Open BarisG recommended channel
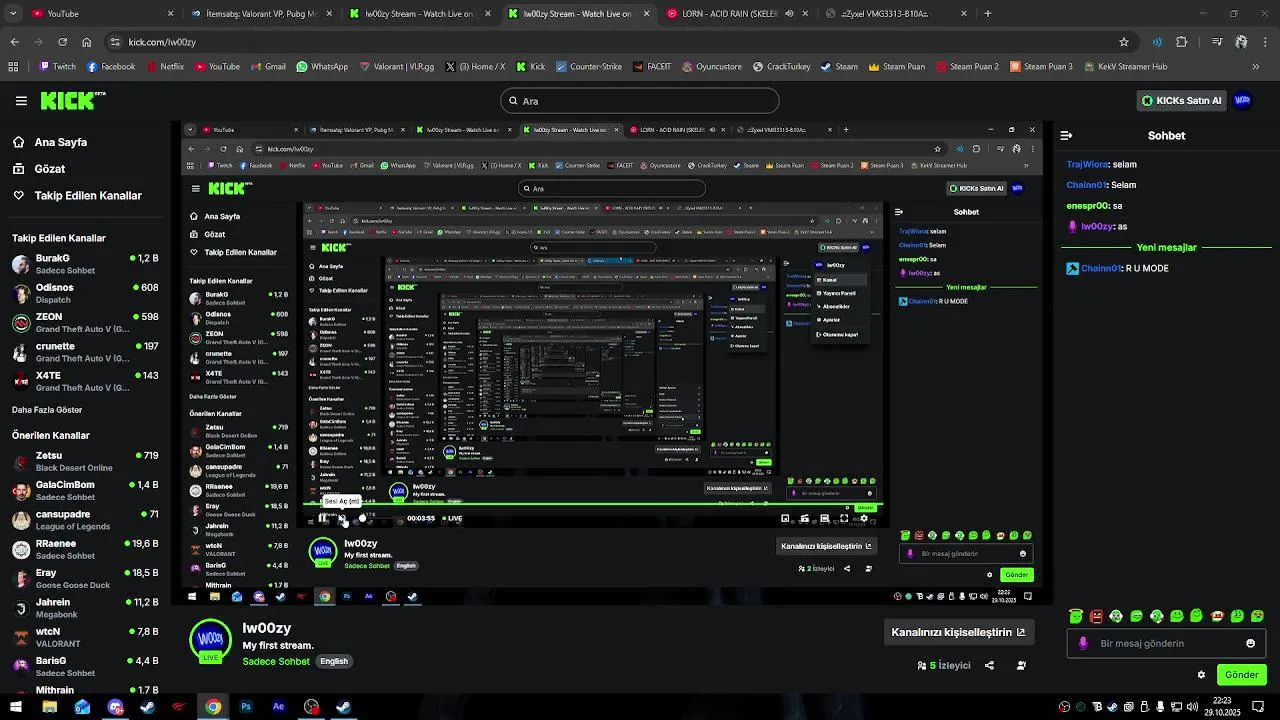Image resolution: width=1280 pixels, height=720 pixels. click(85, 667)
